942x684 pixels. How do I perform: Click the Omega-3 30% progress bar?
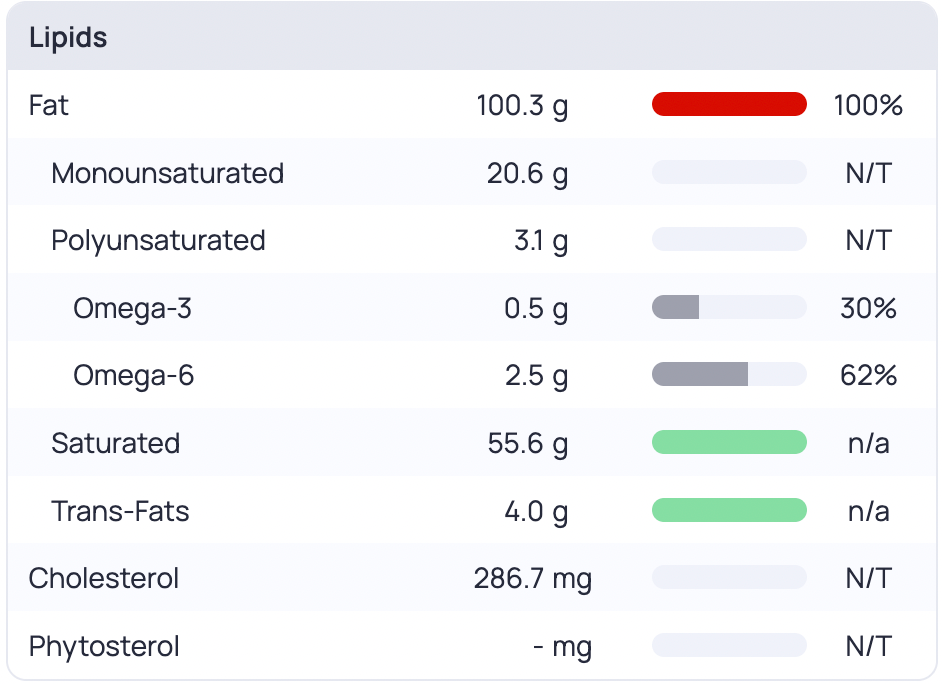pyautogui.click(x=729, y=308)
